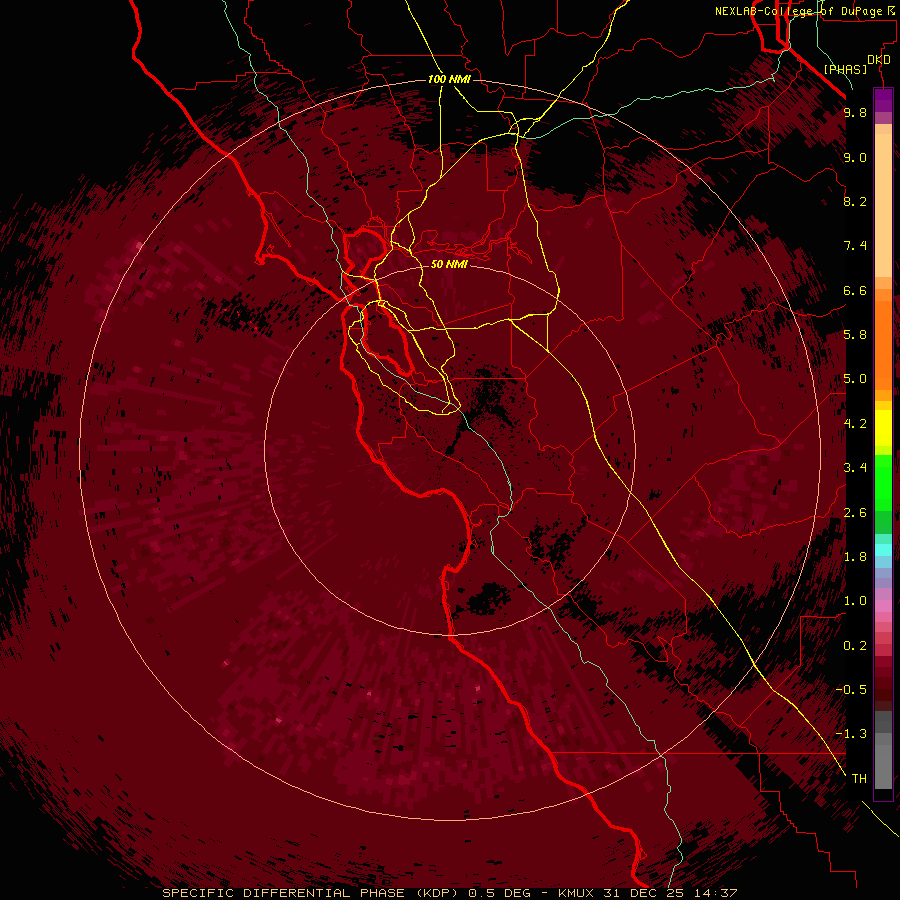The image size is (900, 900).
Task: Select the 1.0 value on the scale
Action: pyautogui.click(x=855, y=601)
